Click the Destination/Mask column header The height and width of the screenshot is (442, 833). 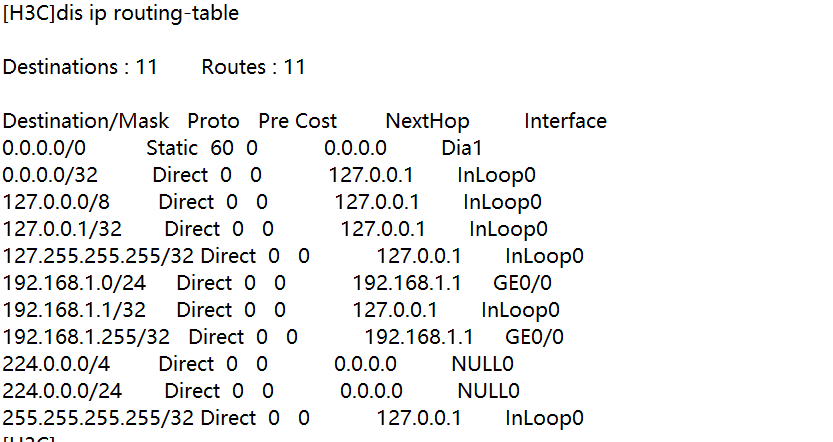(86, 122)
